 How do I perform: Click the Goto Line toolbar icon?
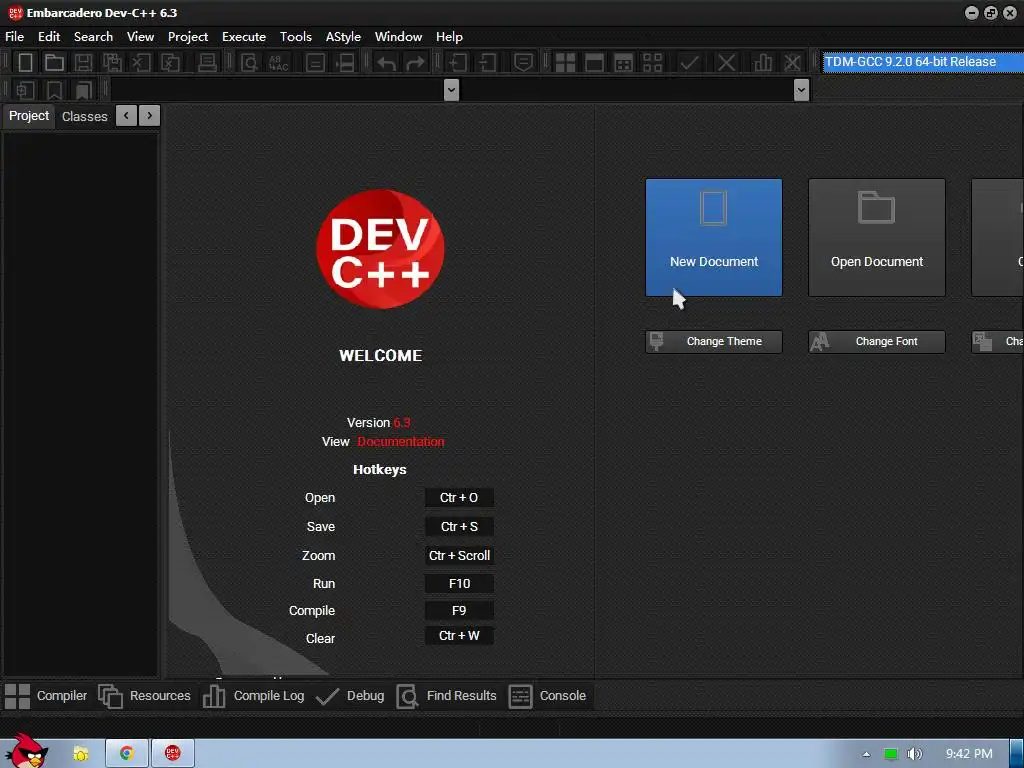pos(345,63)
